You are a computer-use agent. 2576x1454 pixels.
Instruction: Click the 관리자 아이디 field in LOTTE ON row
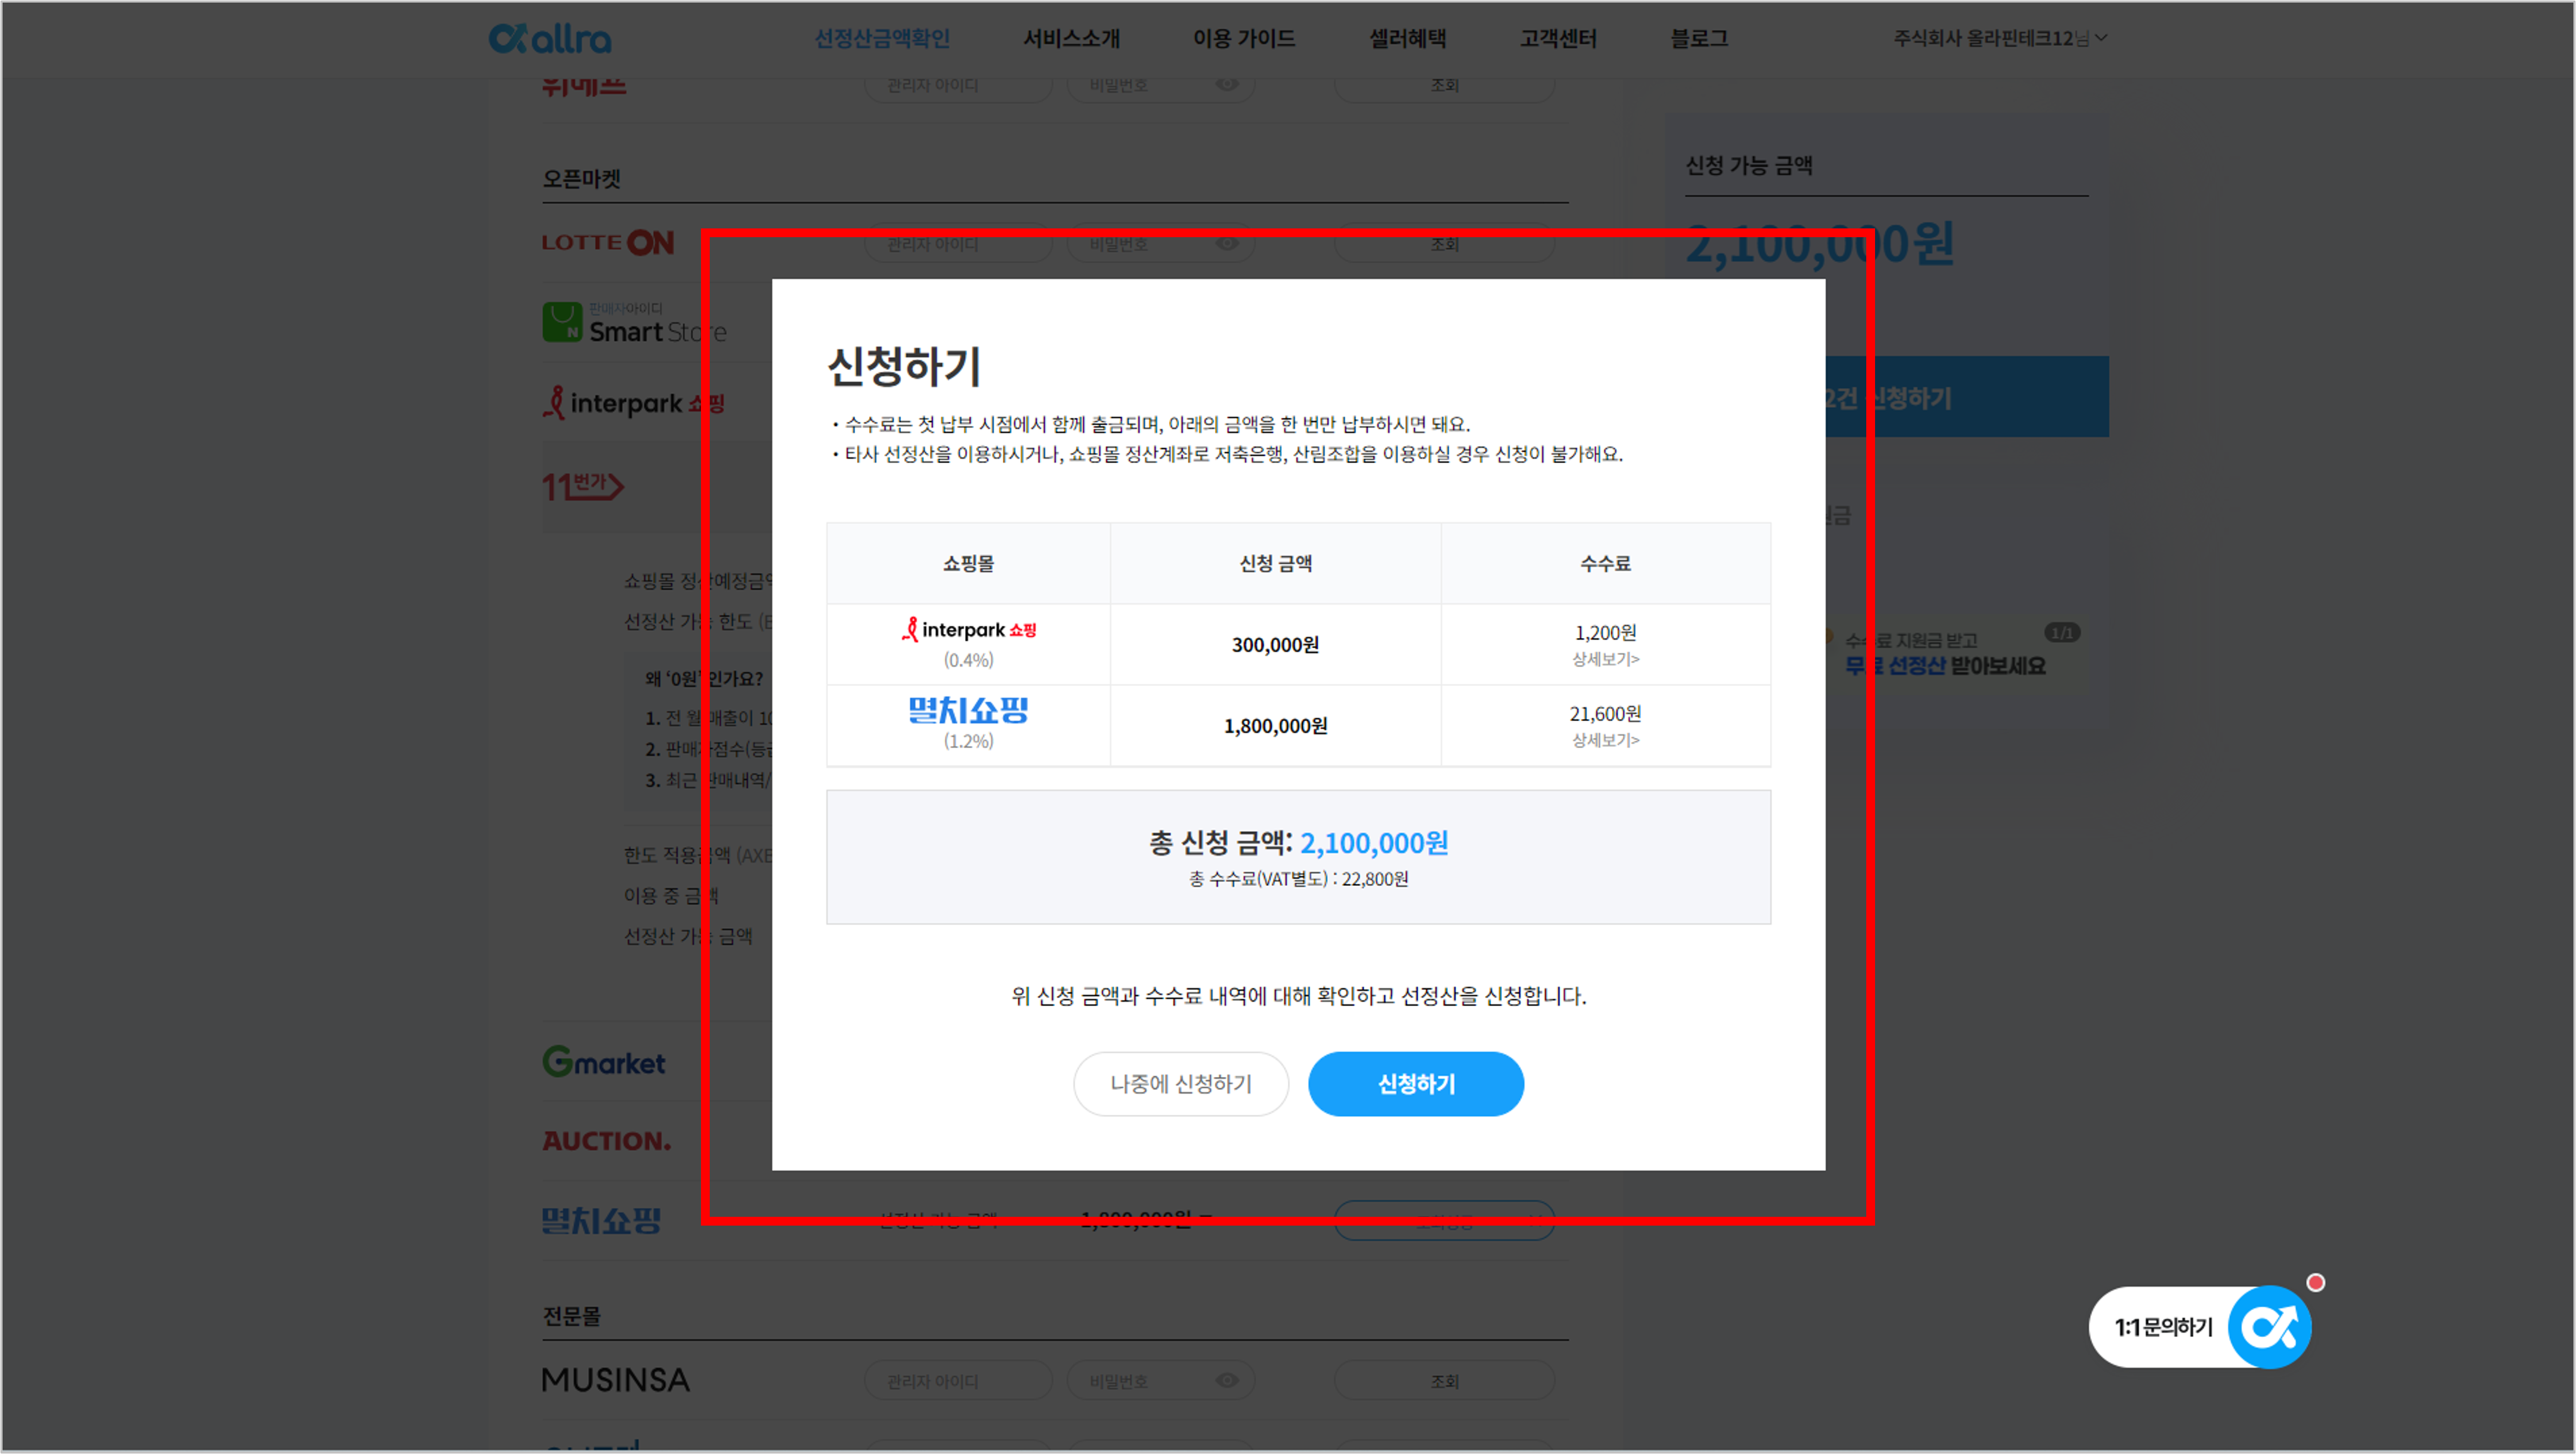pos(958,243)
